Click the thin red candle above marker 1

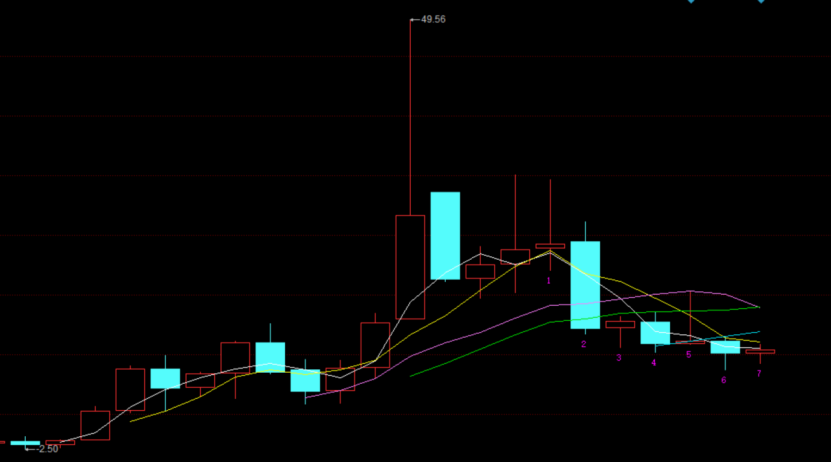pyautogui.click(x=550, y=246)
